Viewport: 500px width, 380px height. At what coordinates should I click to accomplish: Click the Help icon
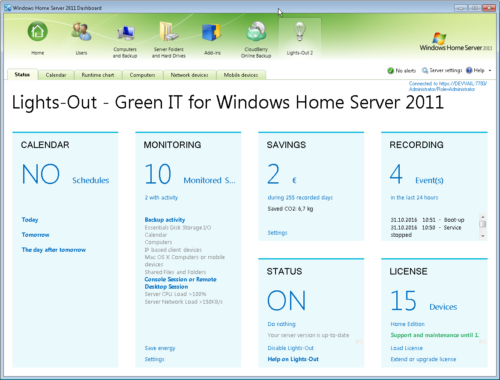click(x=469, y=70)
